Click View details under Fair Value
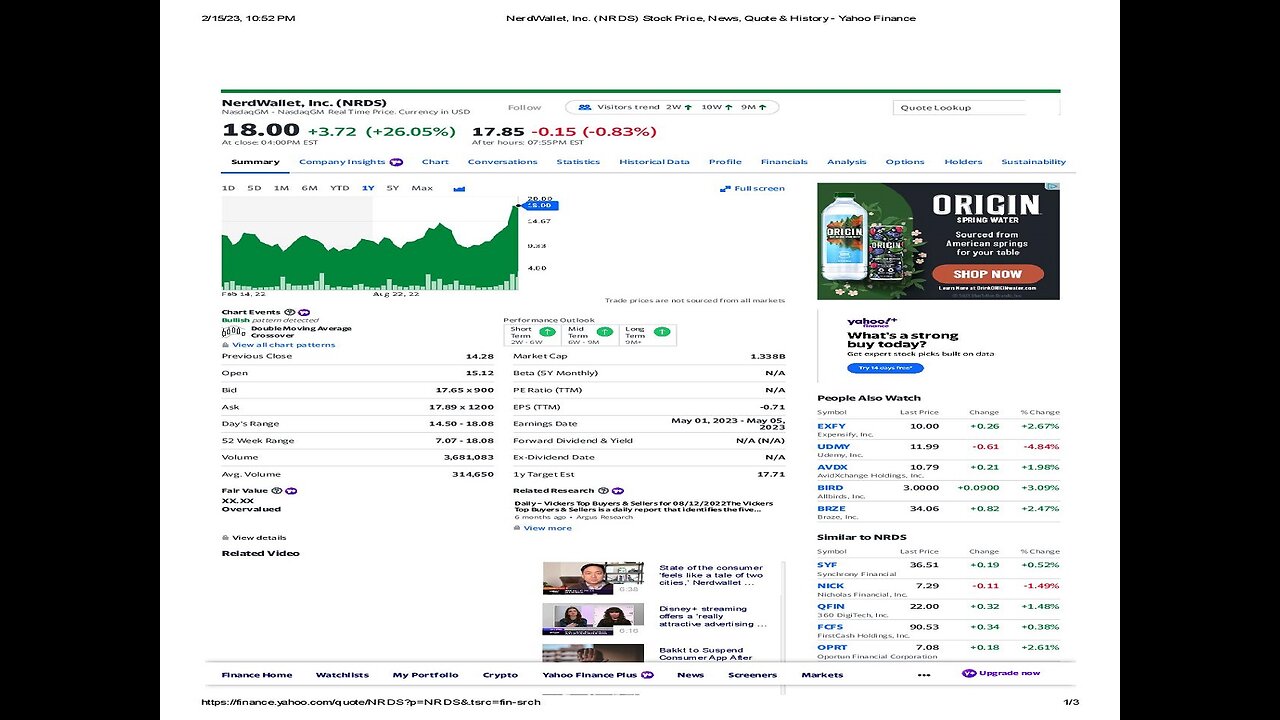The height and width of the screenshot is (720, 1280). point(259,538)
